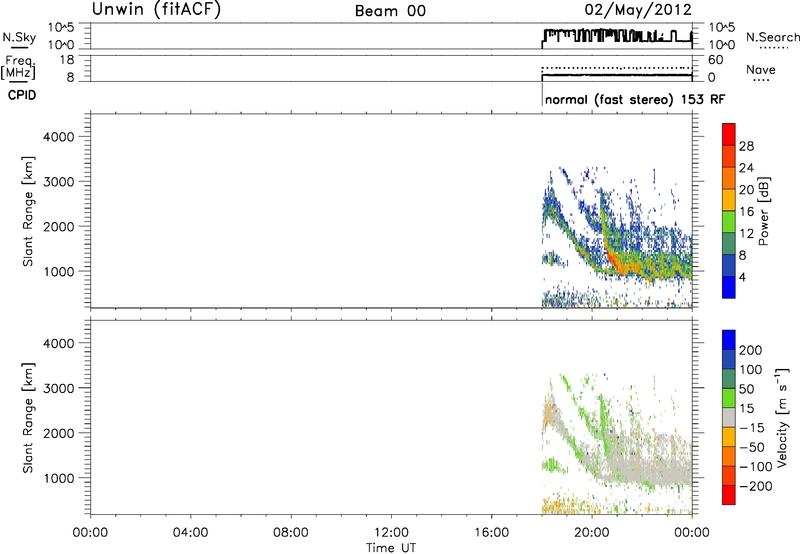Viewport: 800px width, 554px height.
Task: Click the date '02/May/2012'
Action: [638, 10]
